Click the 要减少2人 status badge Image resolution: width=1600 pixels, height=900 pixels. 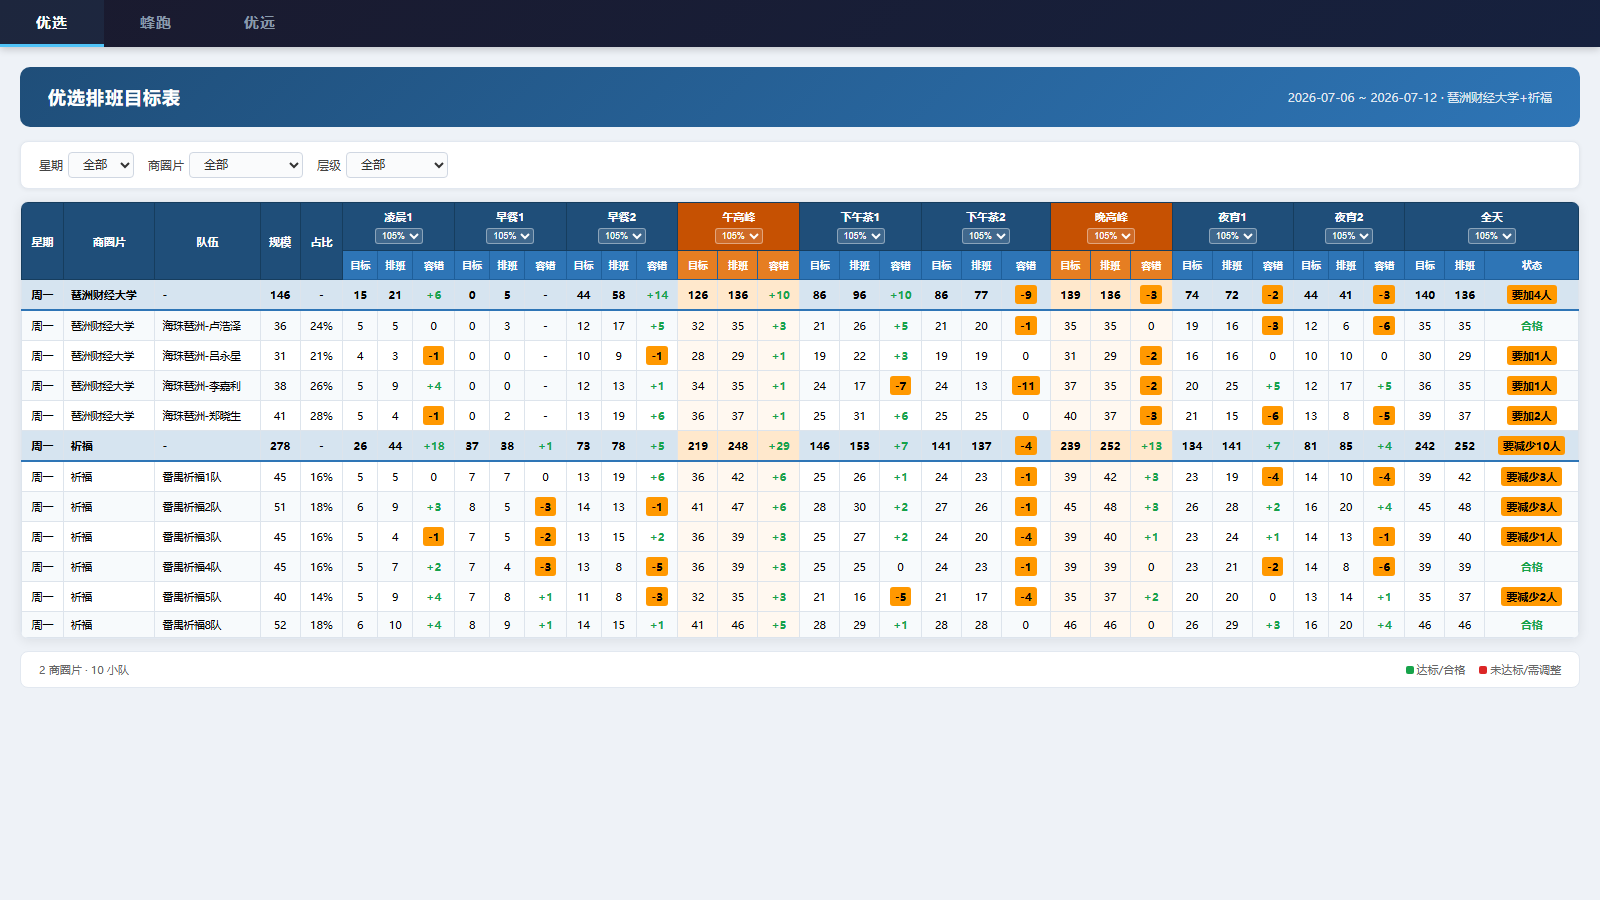coord(1531,597)
